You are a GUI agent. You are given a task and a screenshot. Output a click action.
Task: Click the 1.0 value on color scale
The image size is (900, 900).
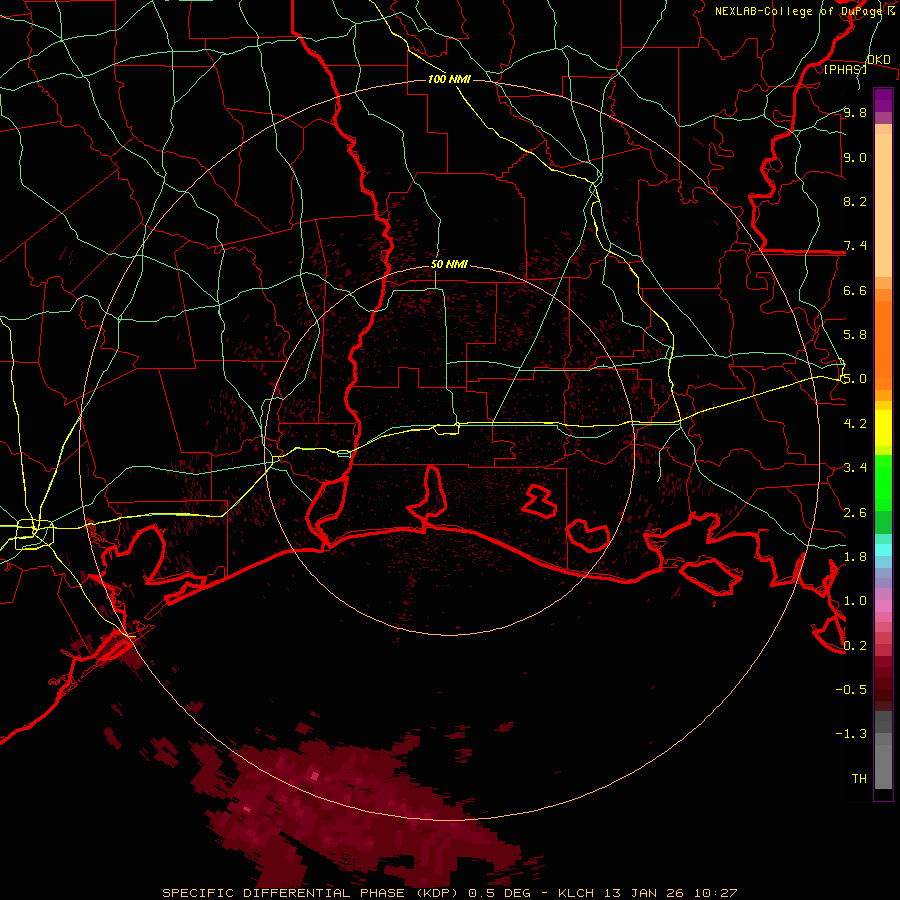[855, 601]
